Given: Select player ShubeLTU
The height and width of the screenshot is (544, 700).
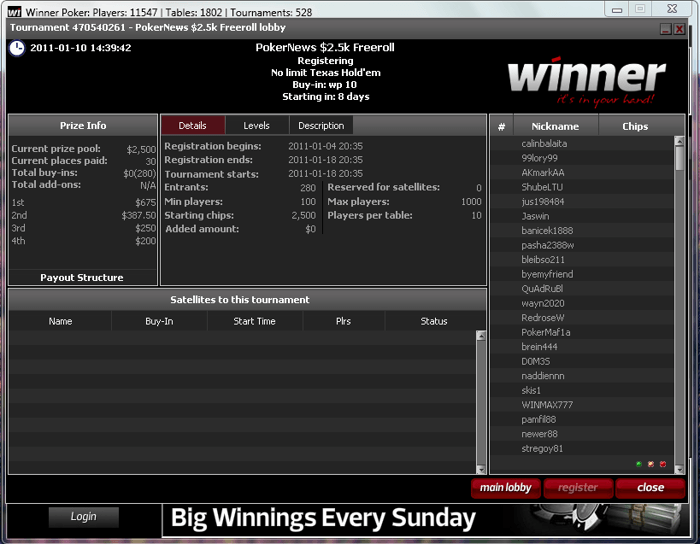Looking at the screenshot, I should 582,187.
